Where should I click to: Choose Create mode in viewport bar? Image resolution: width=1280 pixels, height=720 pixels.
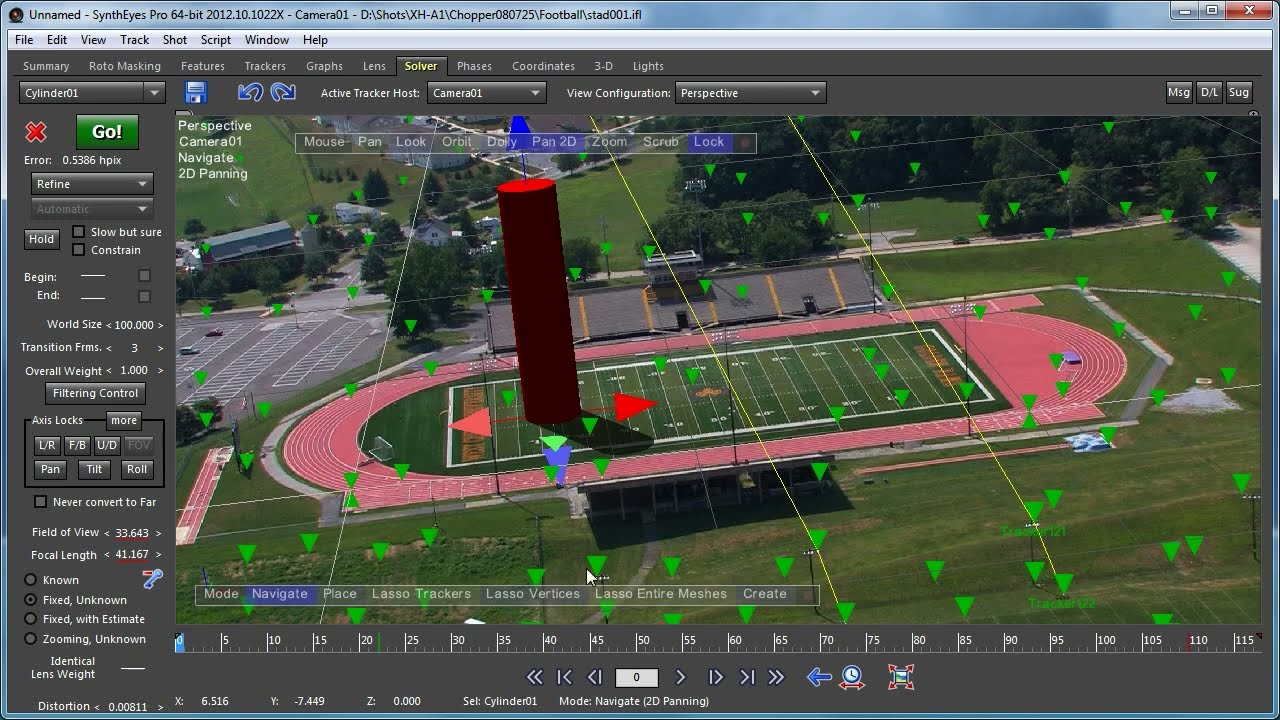point(765,594)
